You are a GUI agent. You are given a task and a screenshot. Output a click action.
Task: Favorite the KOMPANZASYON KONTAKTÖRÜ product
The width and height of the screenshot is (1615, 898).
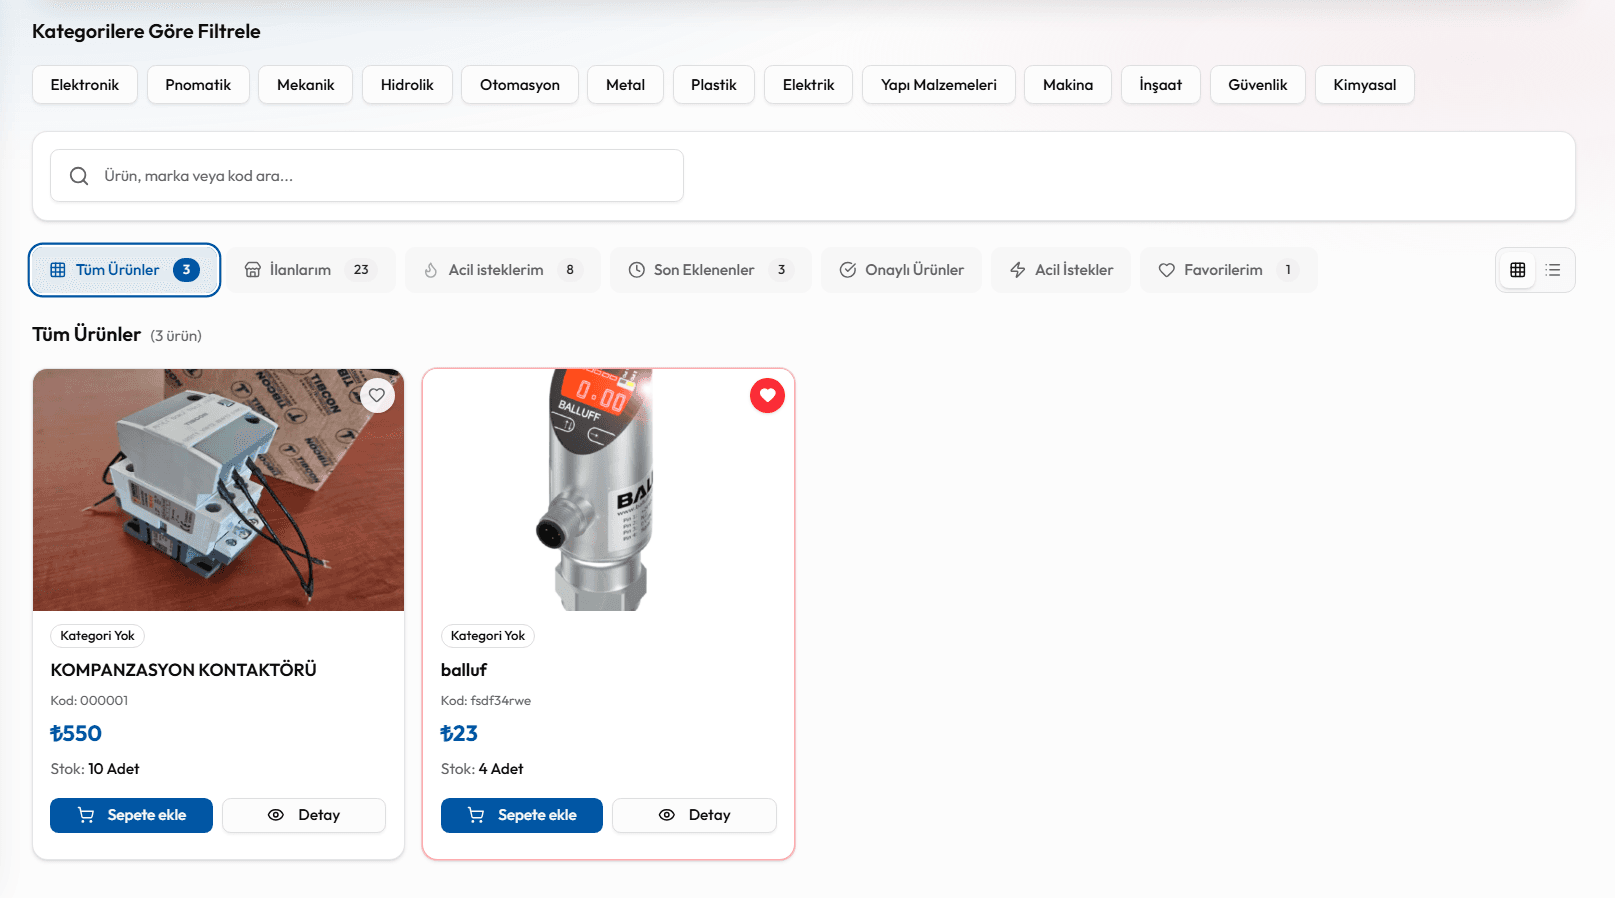click(377, 395)
